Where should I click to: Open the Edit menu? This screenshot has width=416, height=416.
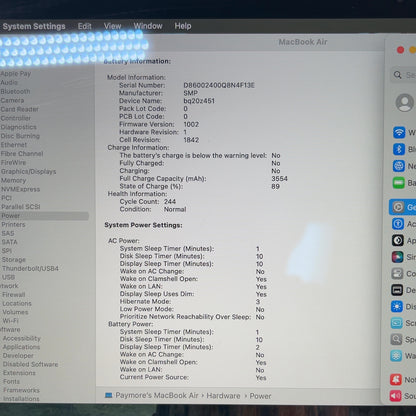84,26
